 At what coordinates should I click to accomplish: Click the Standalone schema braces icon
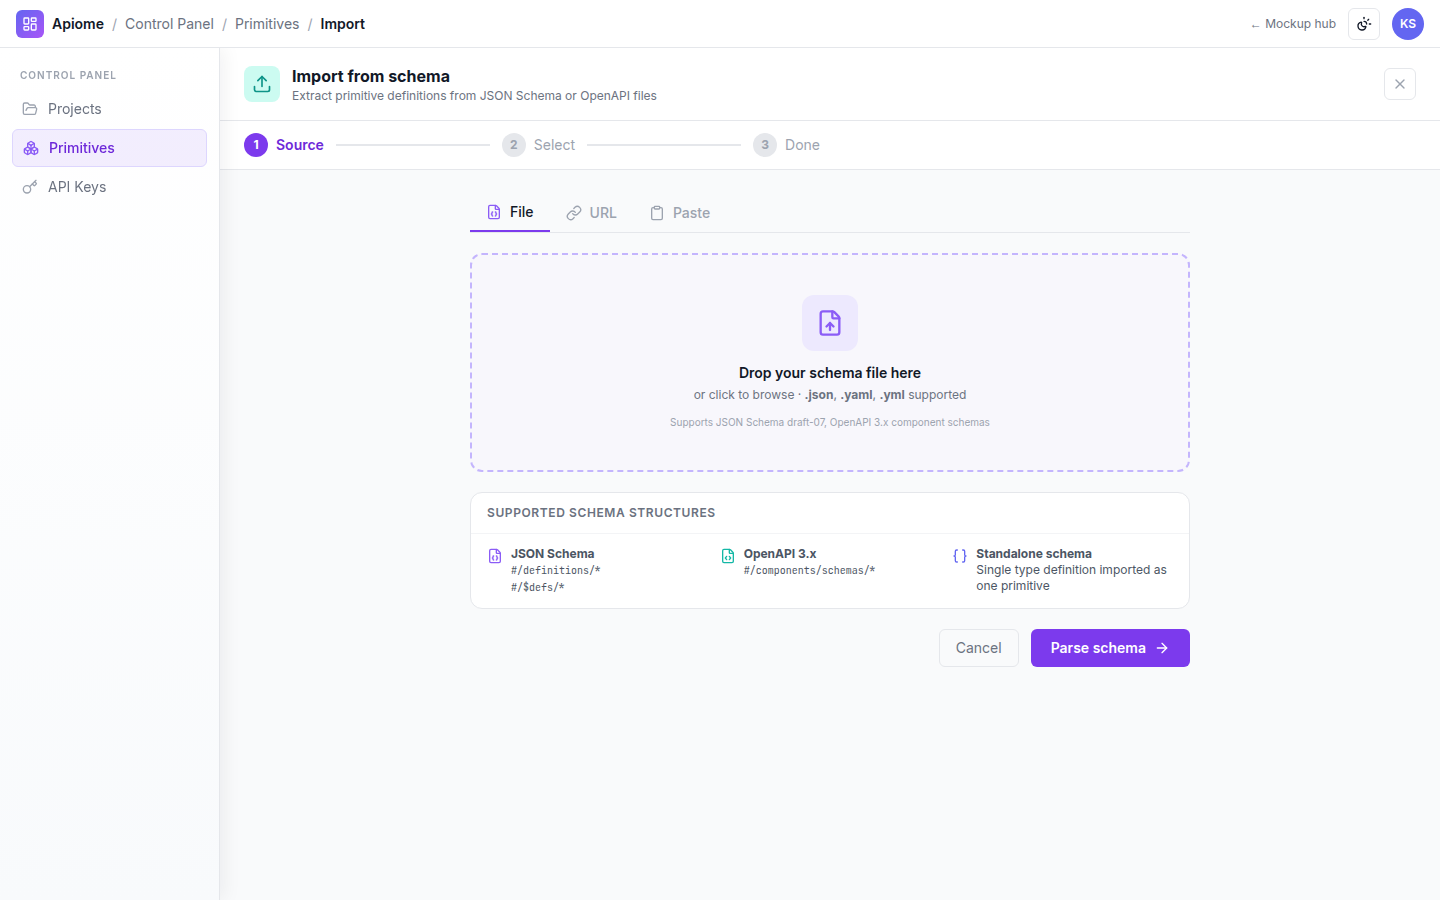(x=960, y=556)
